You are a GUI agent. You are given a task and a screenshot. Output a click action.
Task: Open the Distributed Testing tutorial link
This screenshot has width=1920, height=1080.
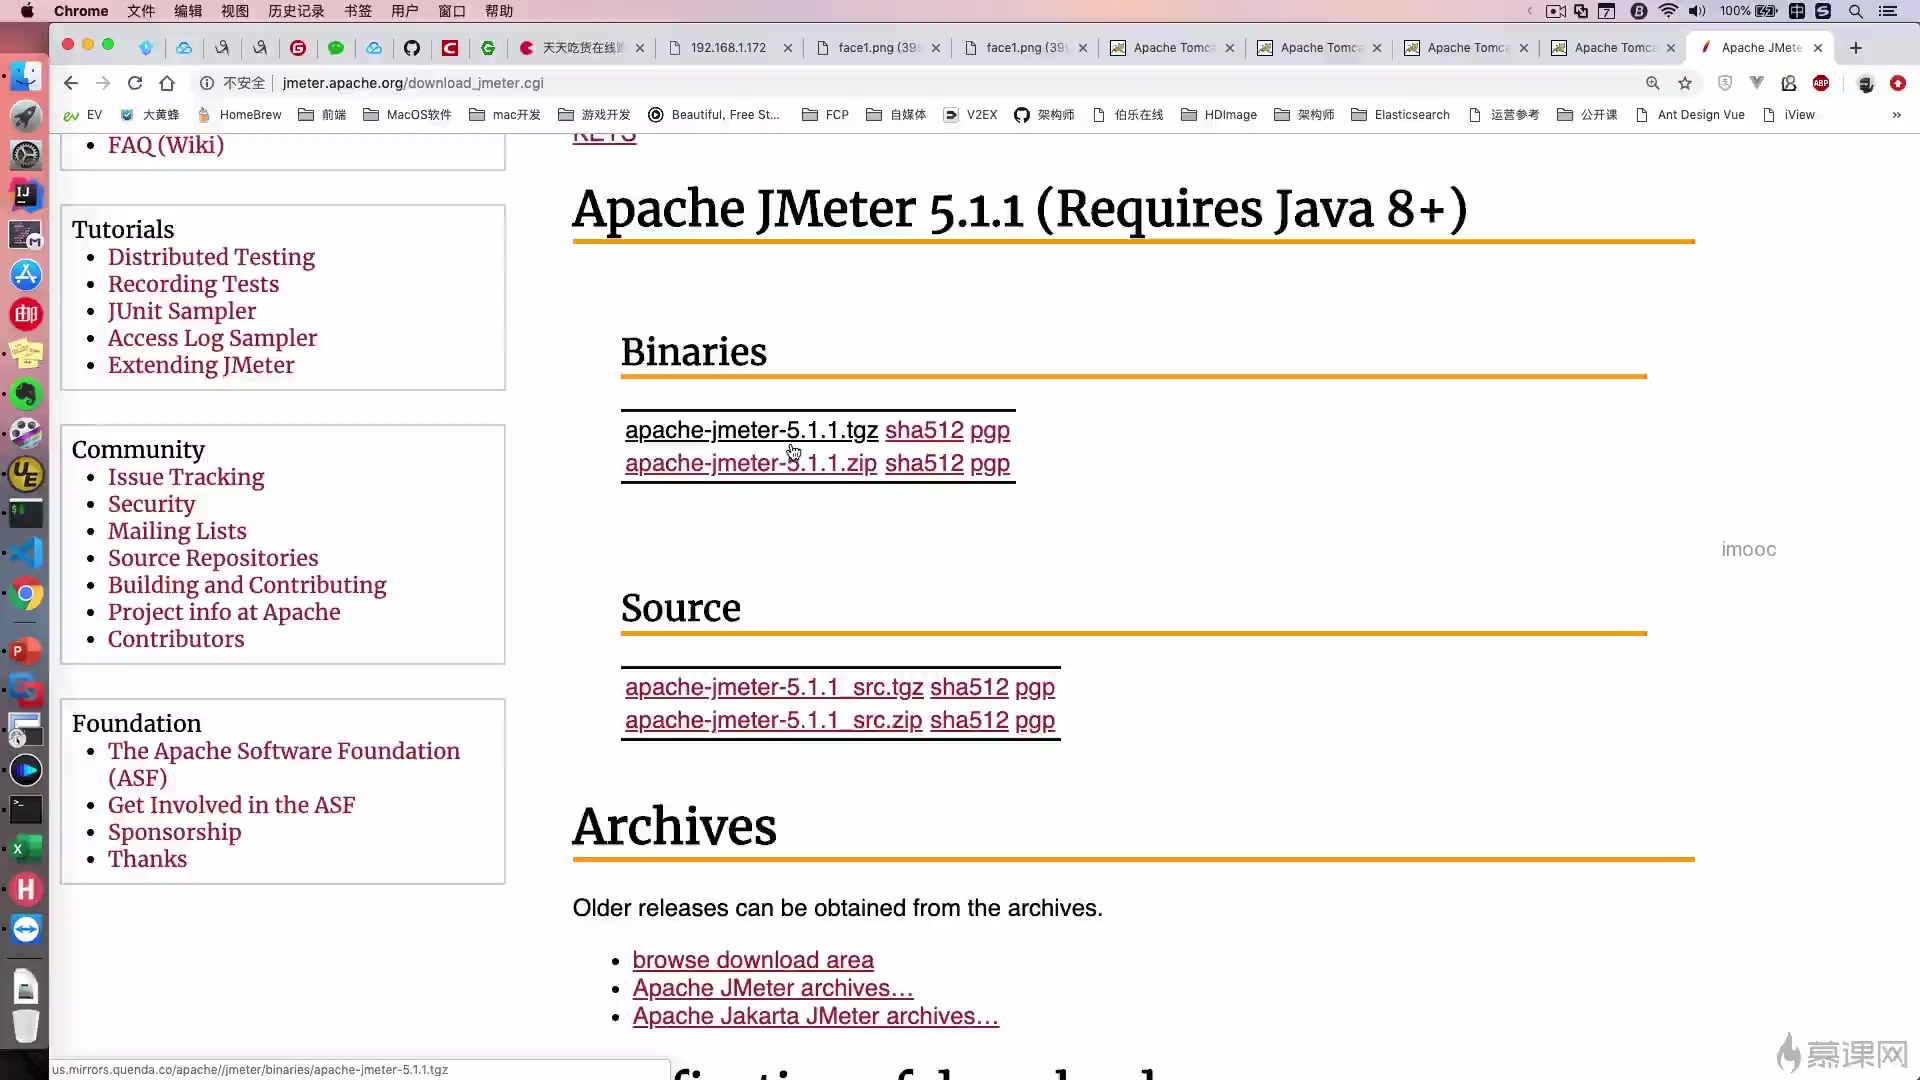click(211, 257)
